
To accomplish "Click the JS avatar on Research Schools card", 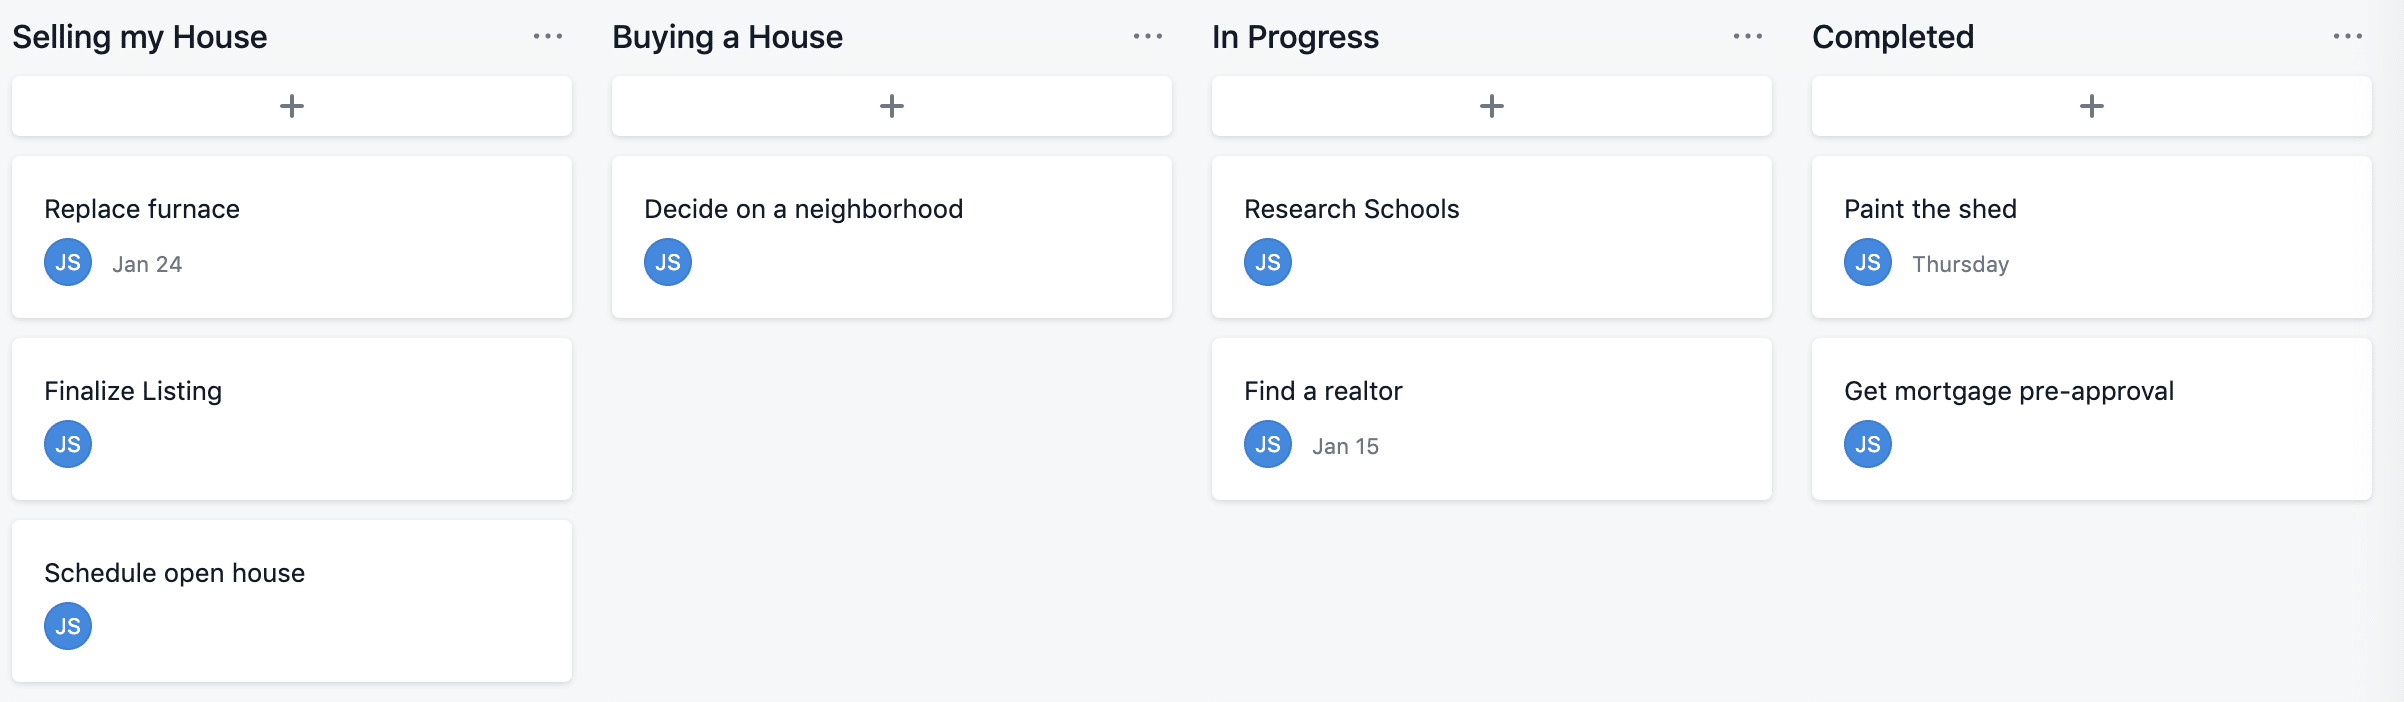I will tap(1266, 262).
